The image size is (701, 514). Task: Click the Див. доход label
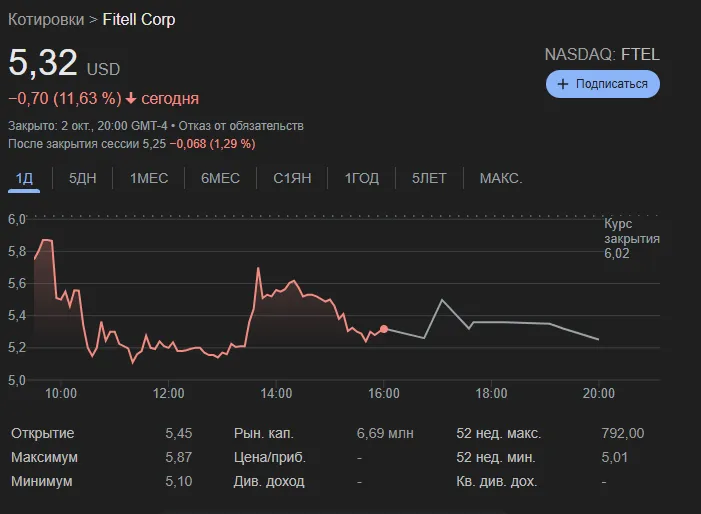coord(269,481)
